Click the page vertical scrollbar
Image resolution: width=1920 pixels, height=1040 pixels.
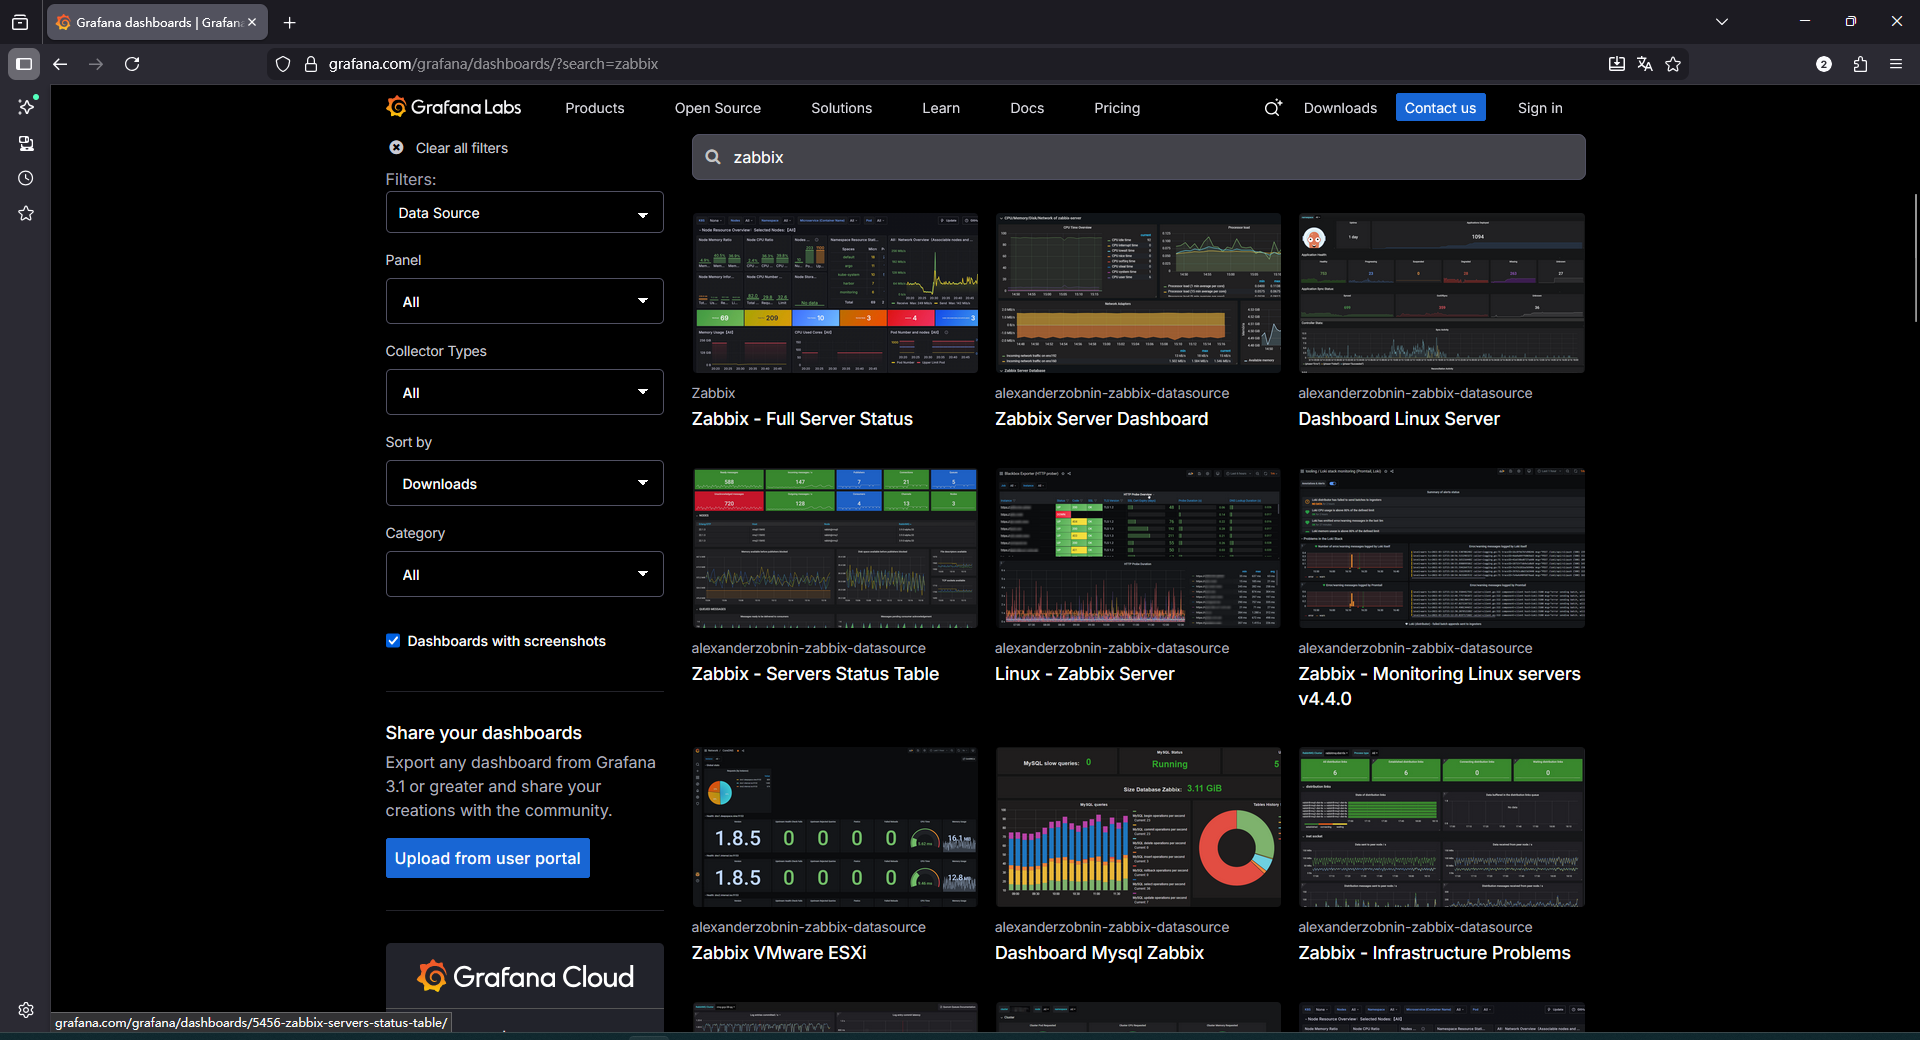pos(1915,258)
